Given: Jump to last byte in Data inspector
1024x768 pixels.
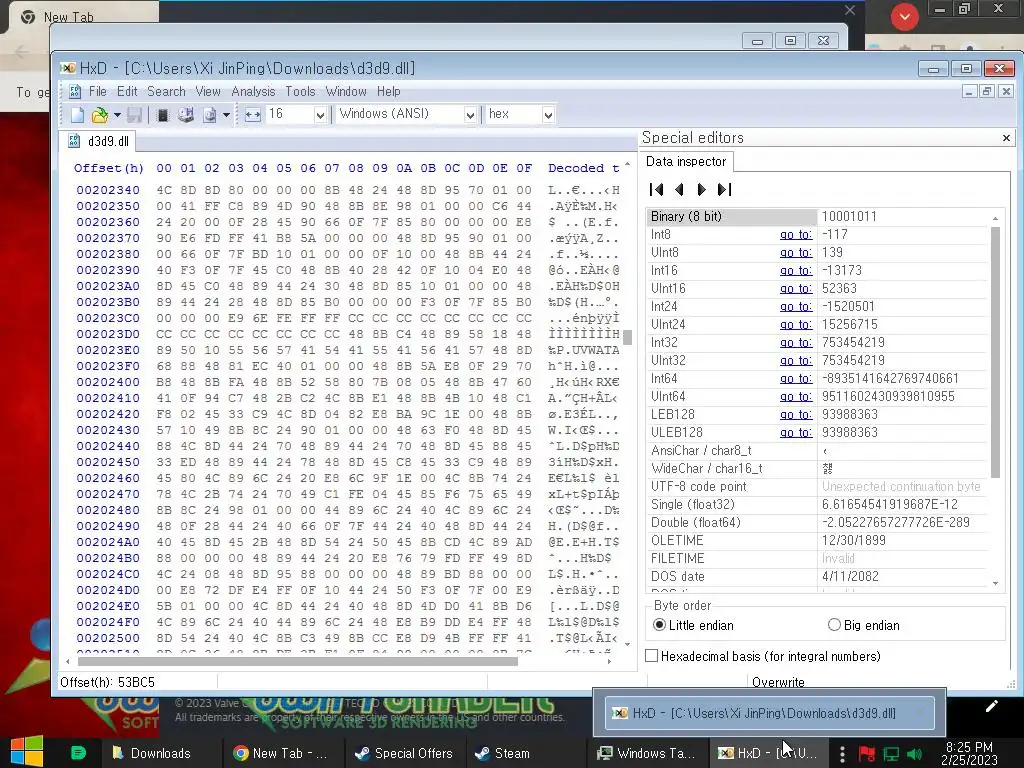Looking at the screenshot, I should coord(724,189).
